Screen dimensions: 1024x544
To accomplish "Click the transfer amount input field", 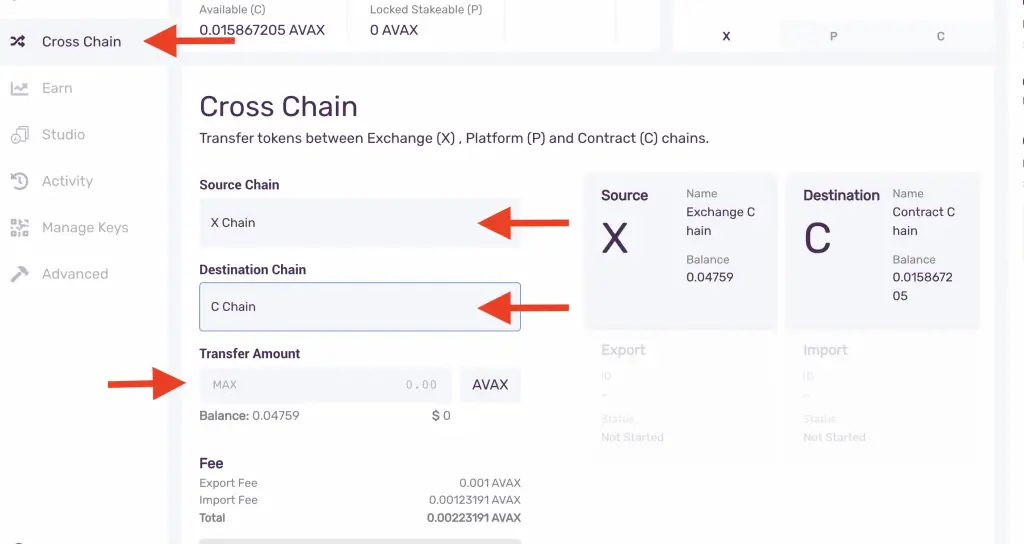I will (325, 385).
